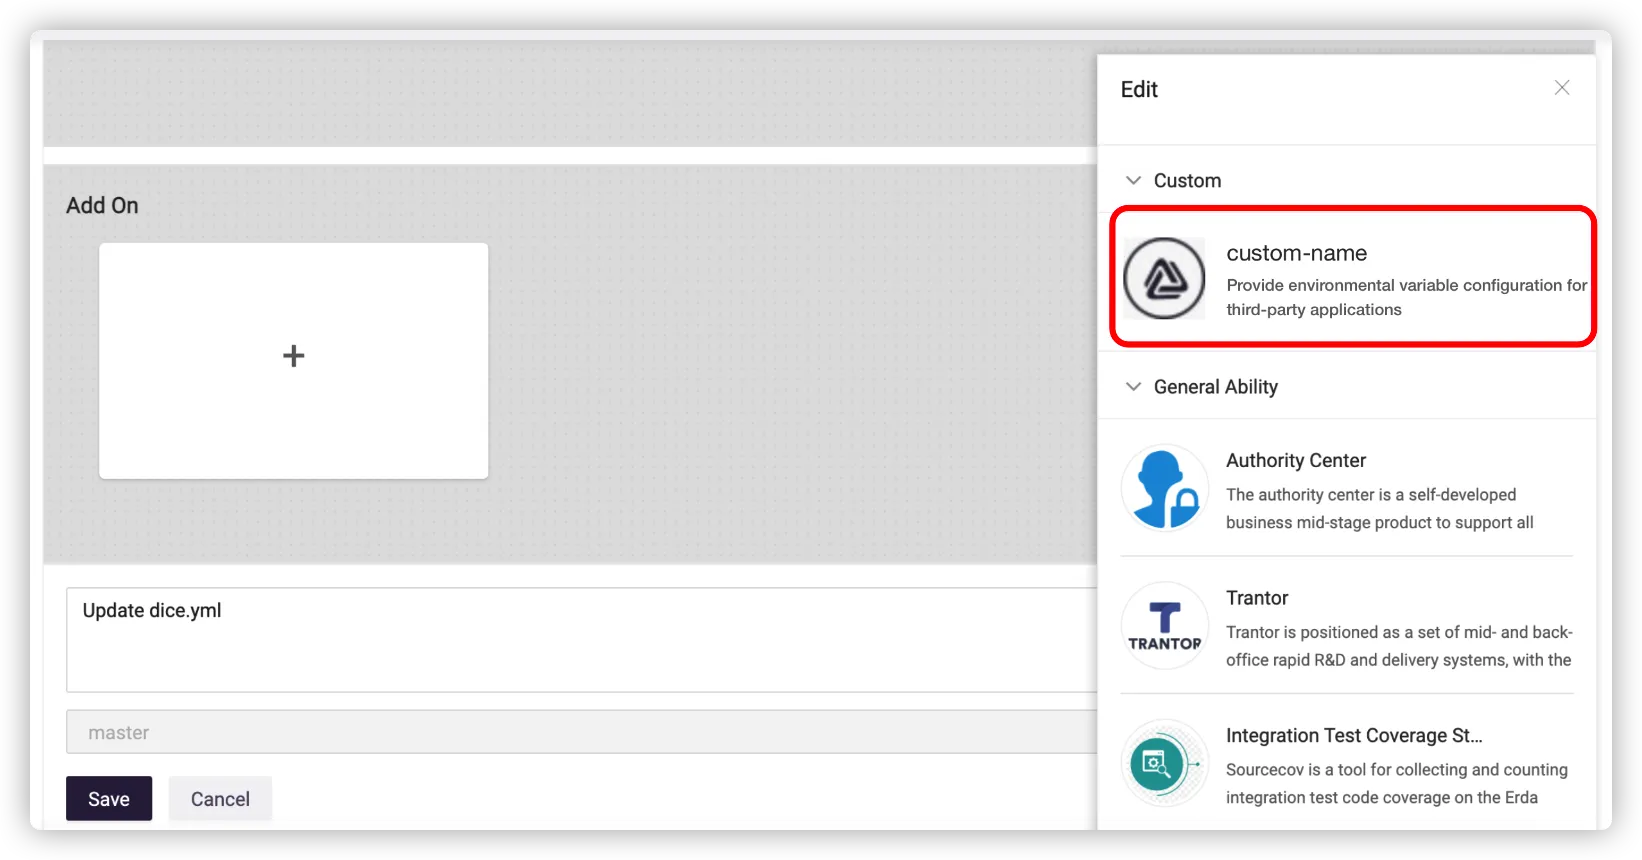1642x860 pixels.
Task: Click the General Ability section header label
Action: pyautogui.click(x=1215, y=387)
